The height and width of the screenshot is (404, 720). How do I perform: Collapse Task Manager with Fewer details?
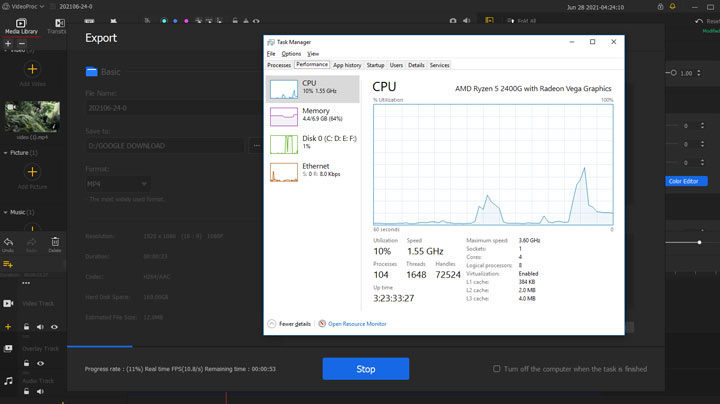[289, 324]
